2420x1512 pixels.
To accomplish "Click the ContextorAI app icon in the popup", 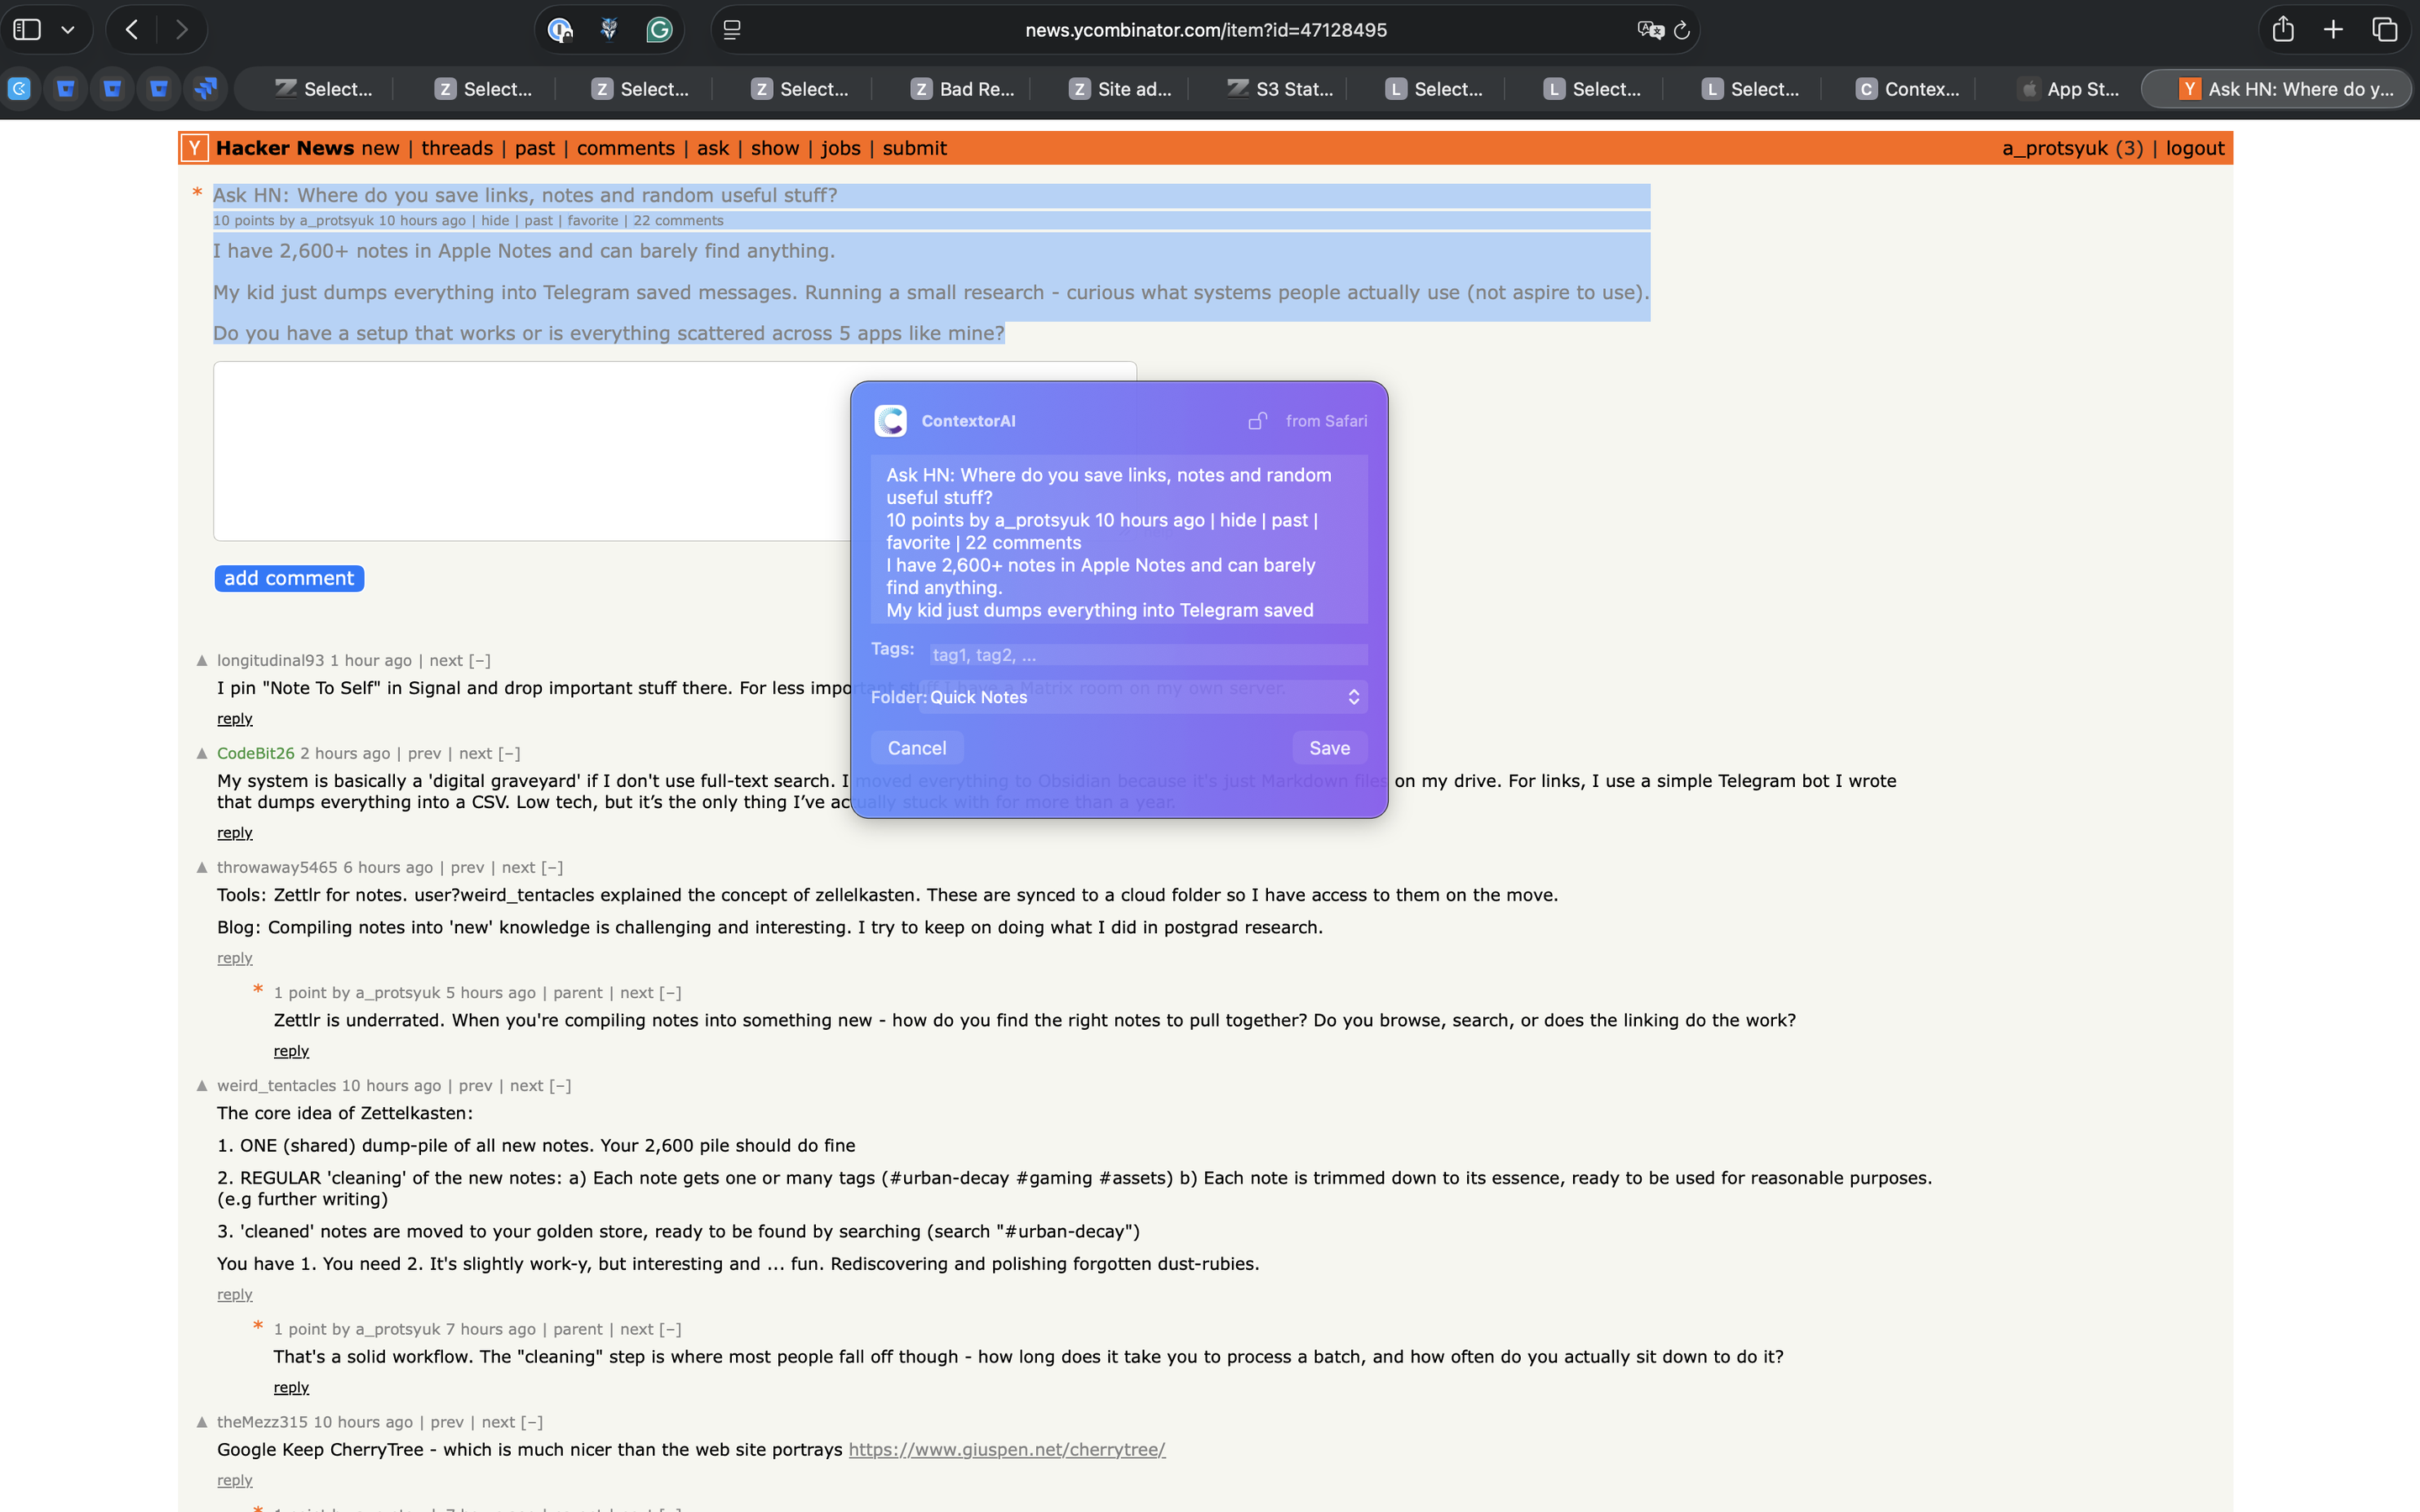I will click(x=890, y=420).
